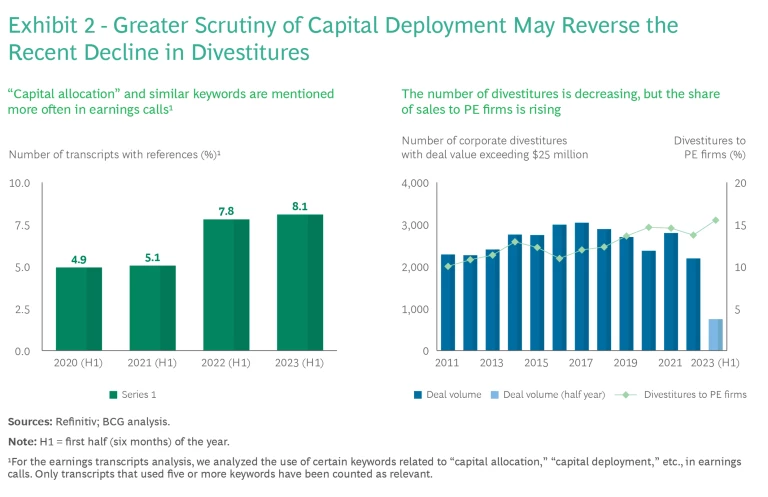Click the 2020 (H1) bar labeled 4.9
Viewport: 768px width, 497px height.
pos(78,309)
